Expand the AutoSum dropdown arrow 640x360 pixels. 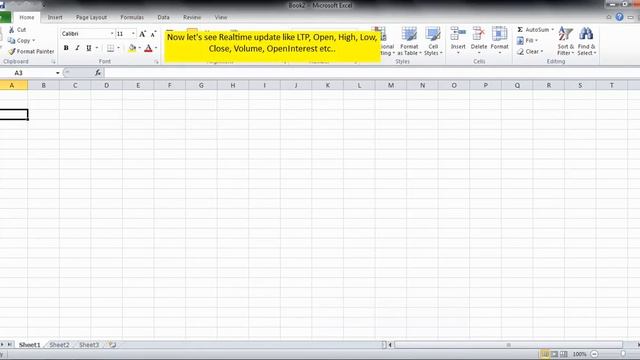553,29
